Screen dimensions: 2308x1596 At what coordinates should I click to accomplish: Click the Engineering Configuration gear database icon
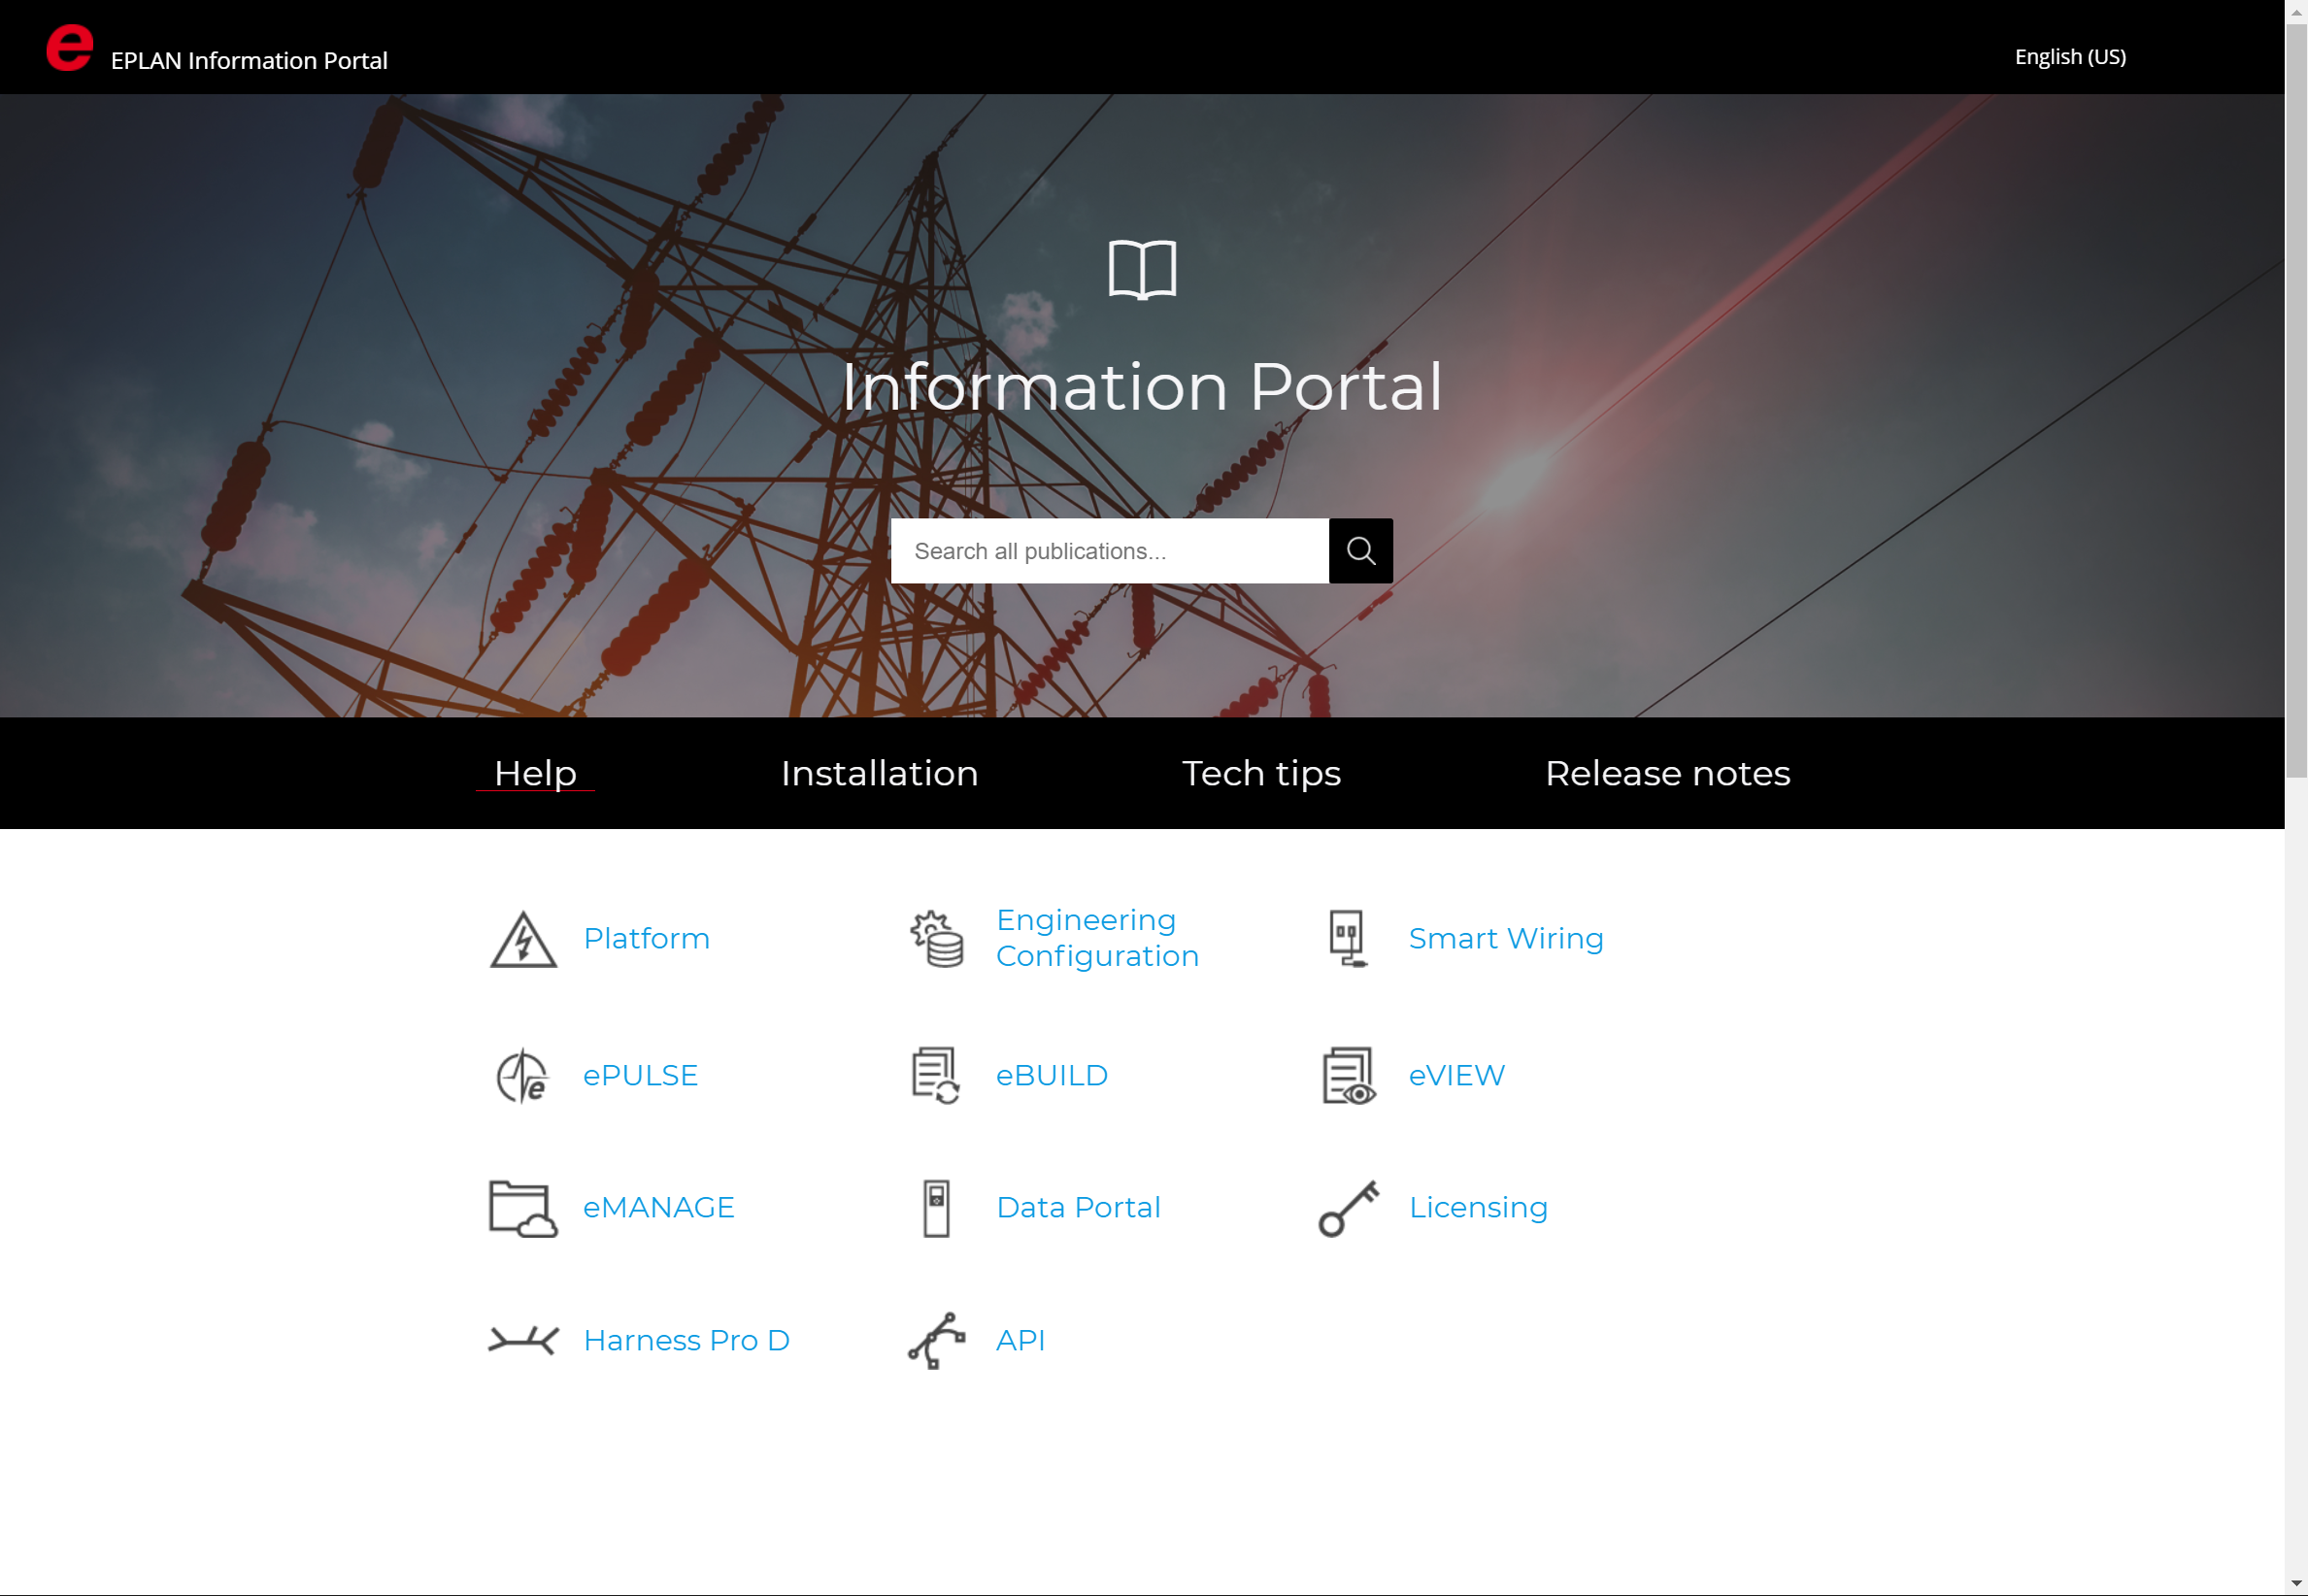936,939
